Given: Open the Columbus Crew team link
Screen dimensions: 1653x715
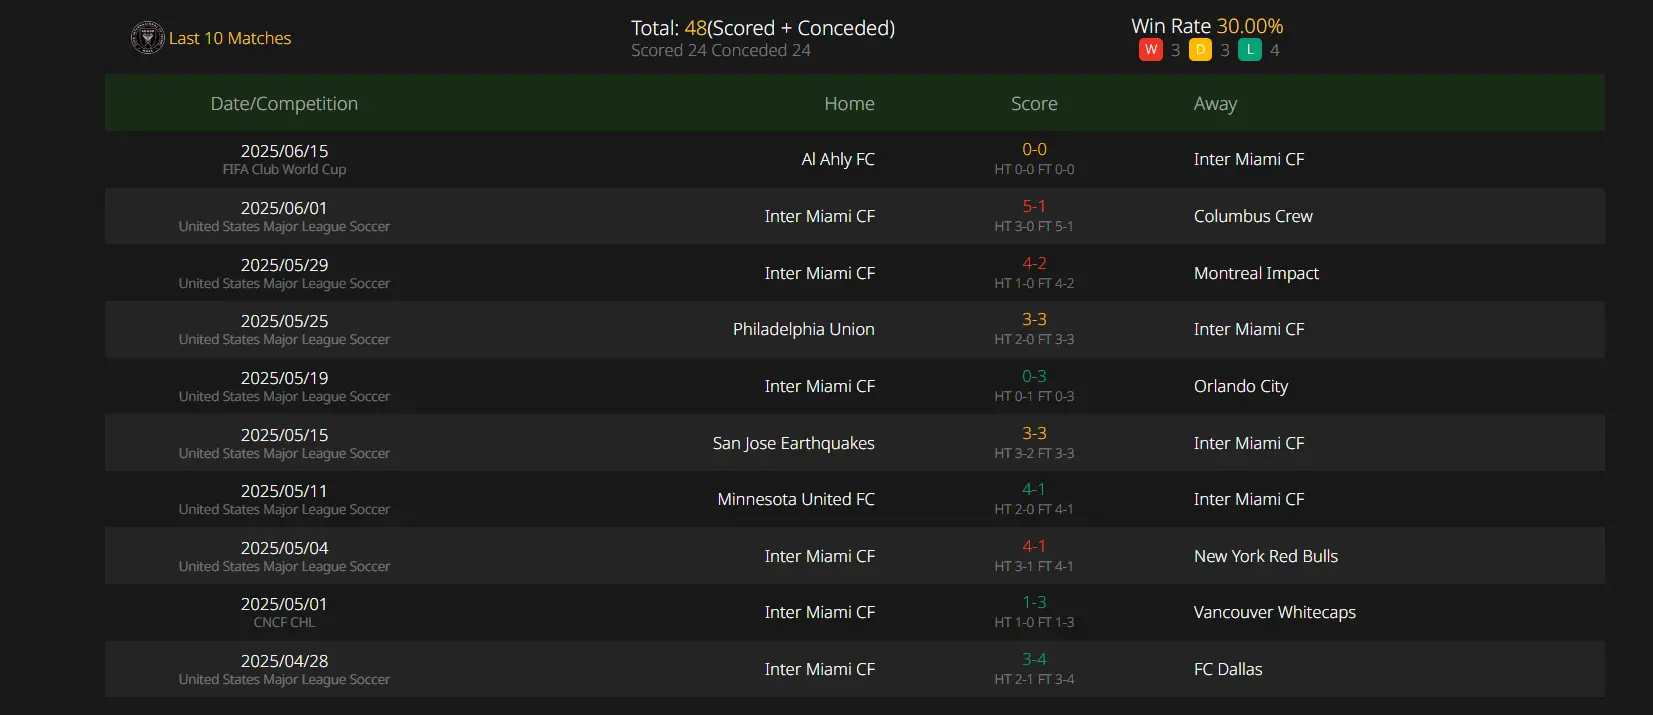Looking at the screenshot, I should [1253, 216].
